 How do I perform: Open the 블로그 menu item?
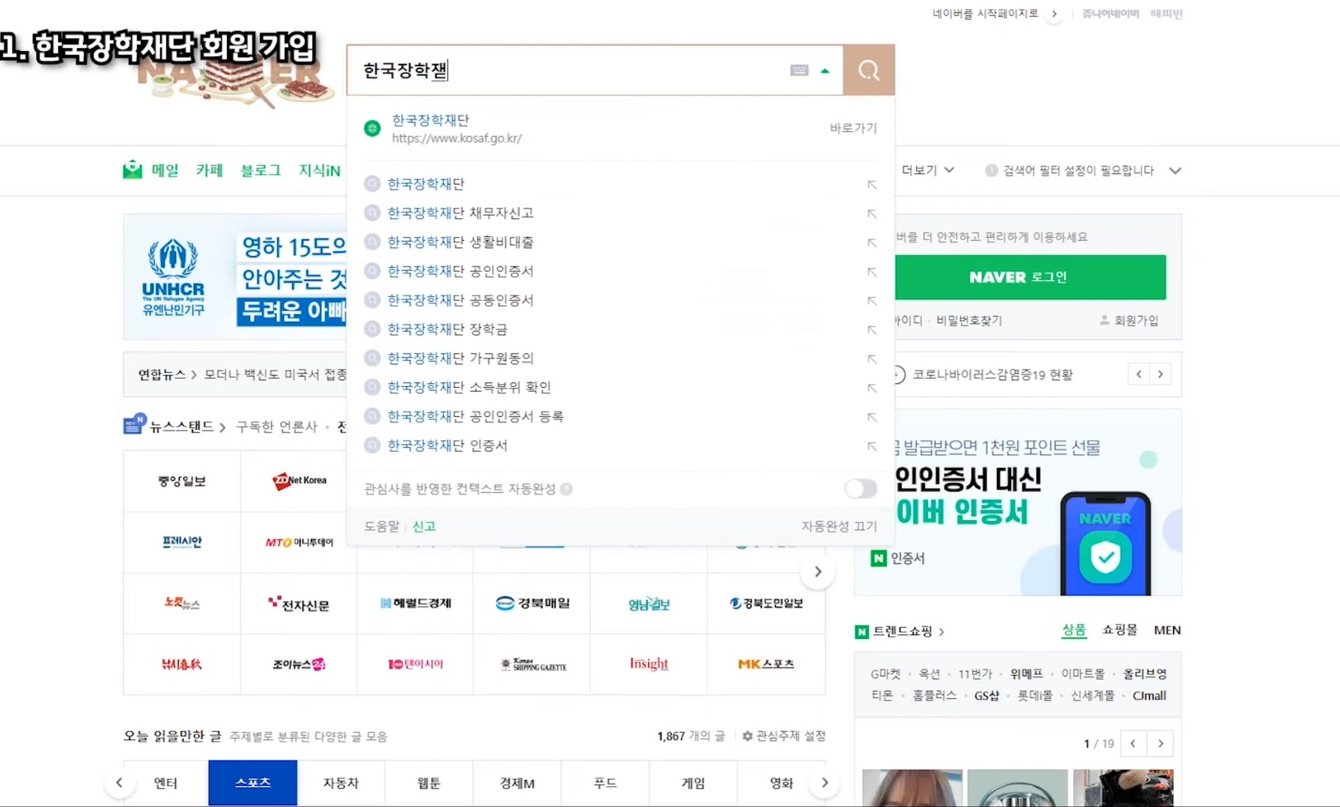(261, 170)
